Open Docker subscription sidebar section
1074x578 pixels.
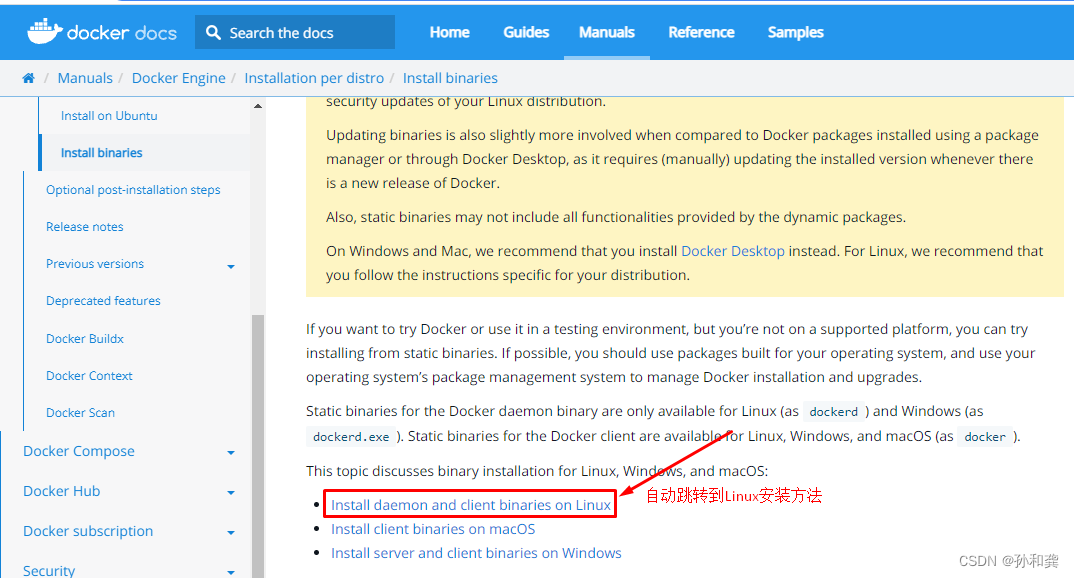pyautogui.click(x=88, y=531)
